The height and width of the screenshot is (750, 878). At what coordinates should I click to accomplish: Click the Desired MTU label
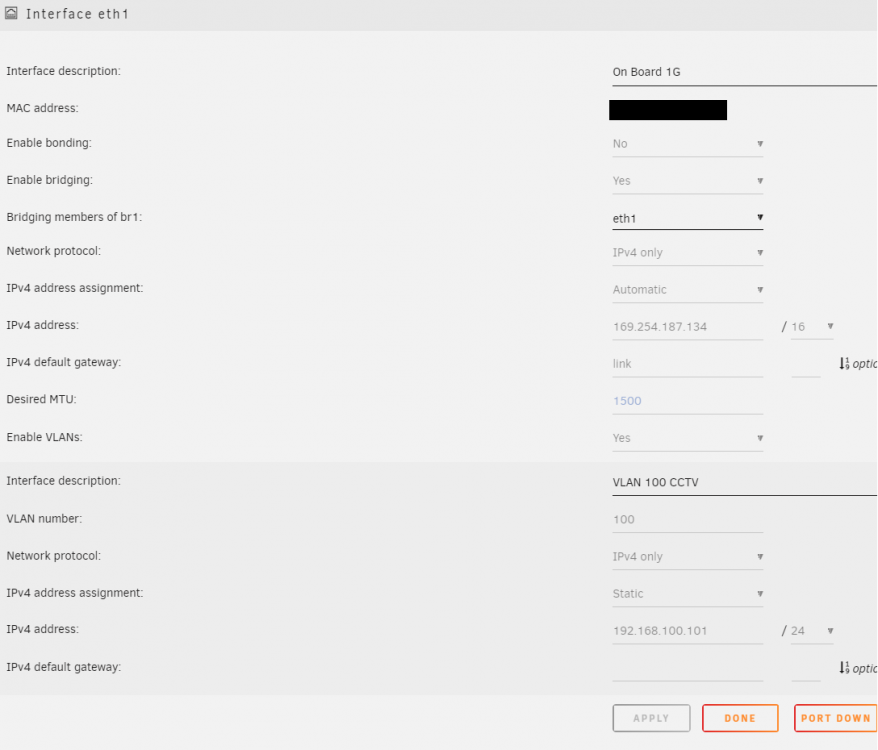tap(41, 399)
